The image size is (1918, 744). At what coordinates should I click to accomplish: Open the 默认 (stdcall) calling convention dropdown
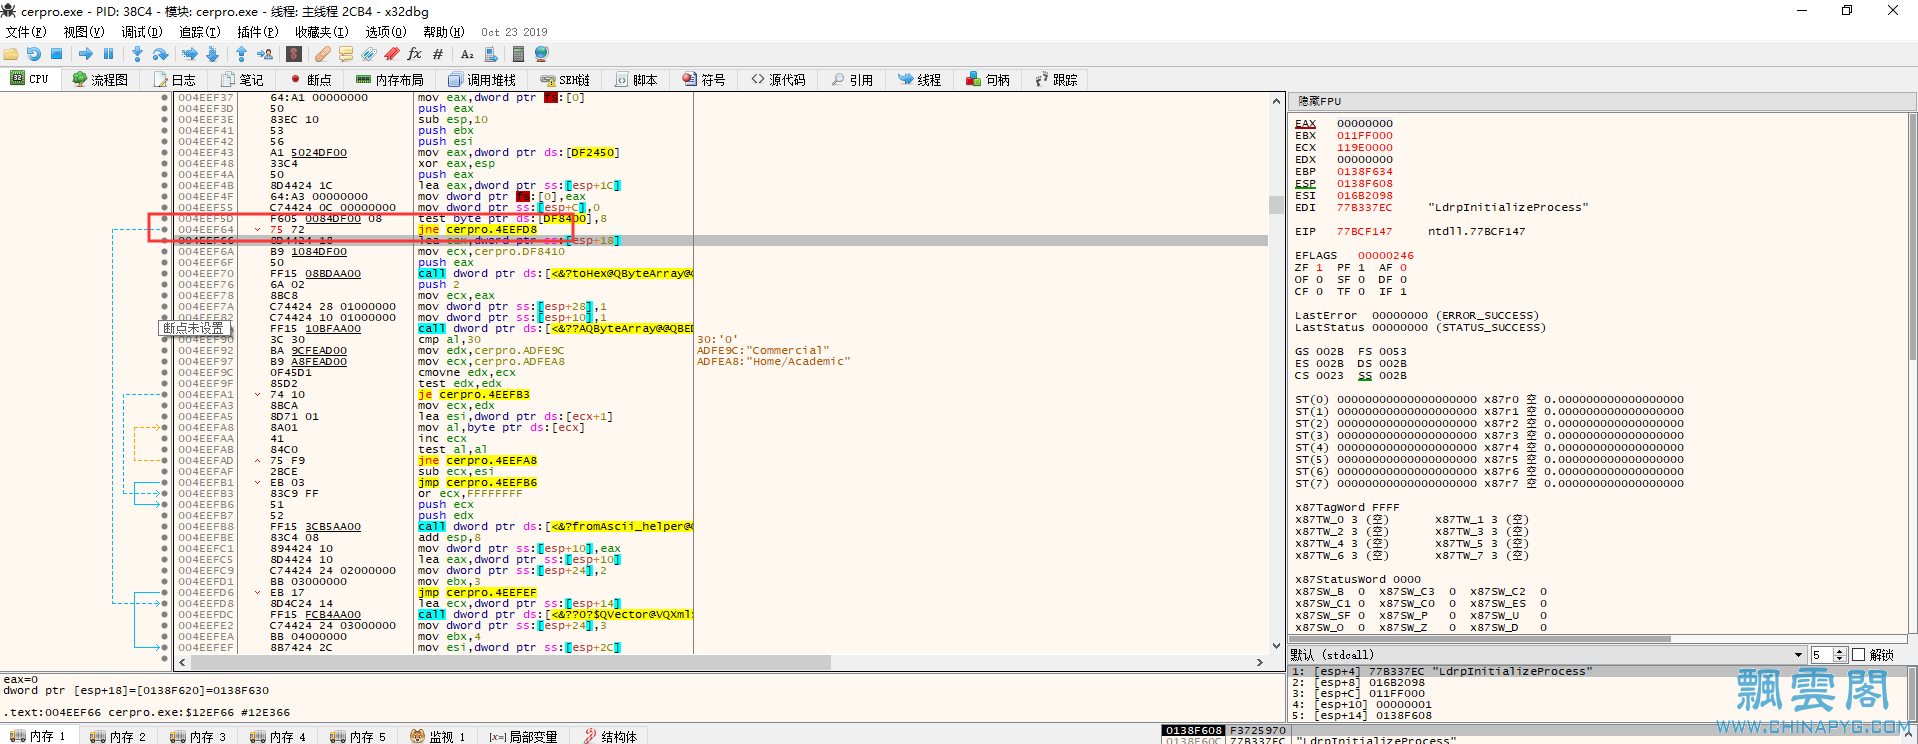(1548, 655)
